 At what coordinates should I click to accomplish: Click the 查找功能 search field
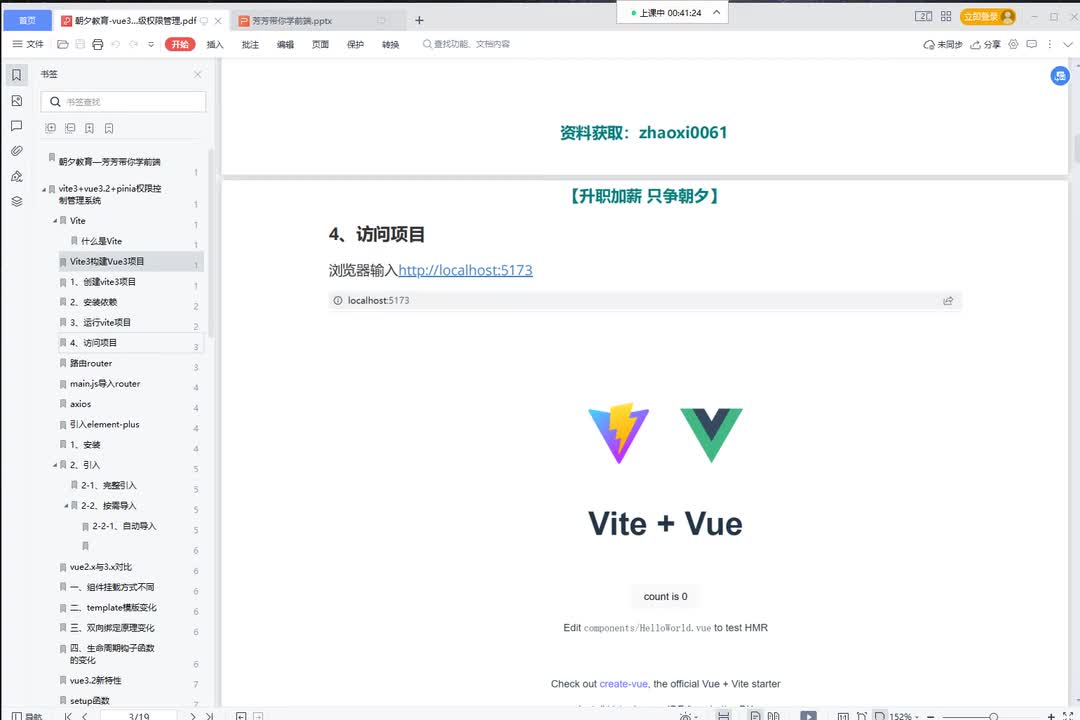[467, 44]
